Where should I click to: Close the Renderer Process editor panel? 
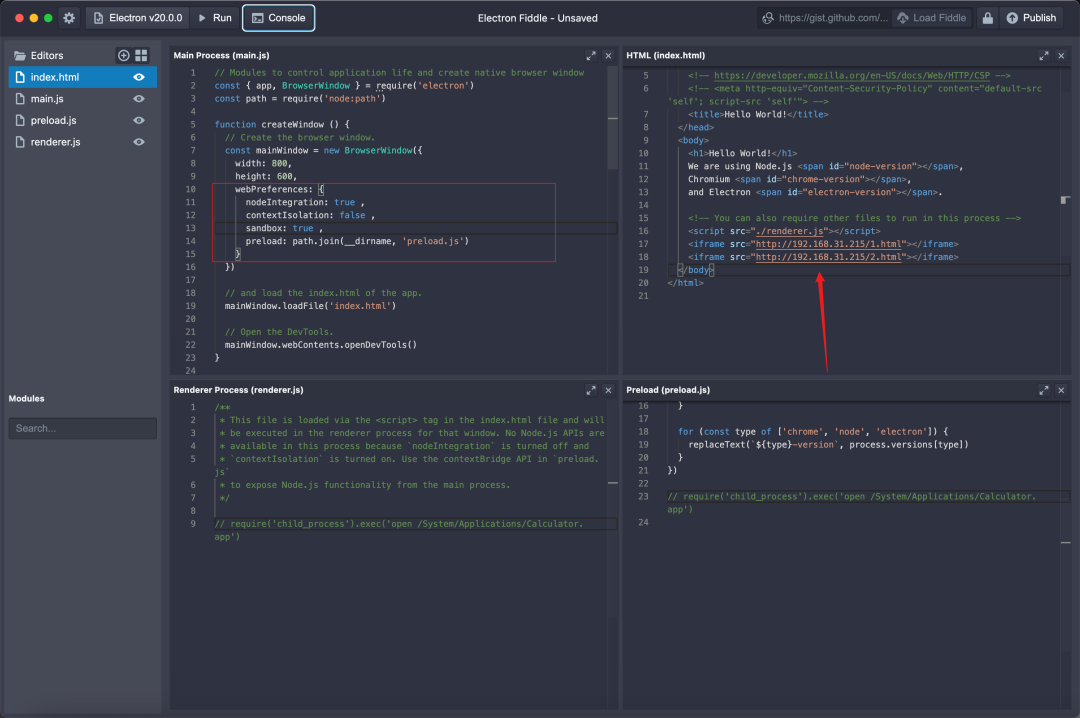tap(608, 390)
